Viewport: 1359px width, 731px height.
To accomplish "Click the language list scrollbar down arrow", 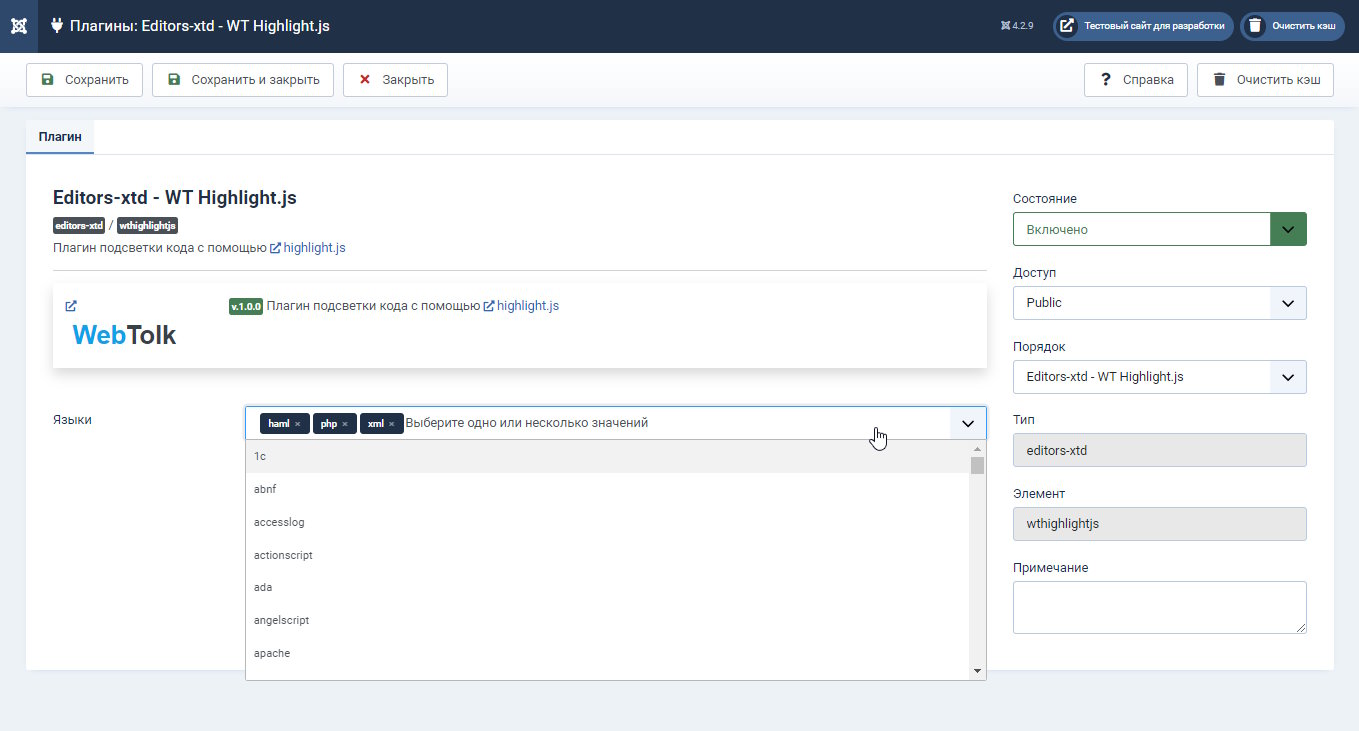I will pyautogui.click(x=978, y=672).
